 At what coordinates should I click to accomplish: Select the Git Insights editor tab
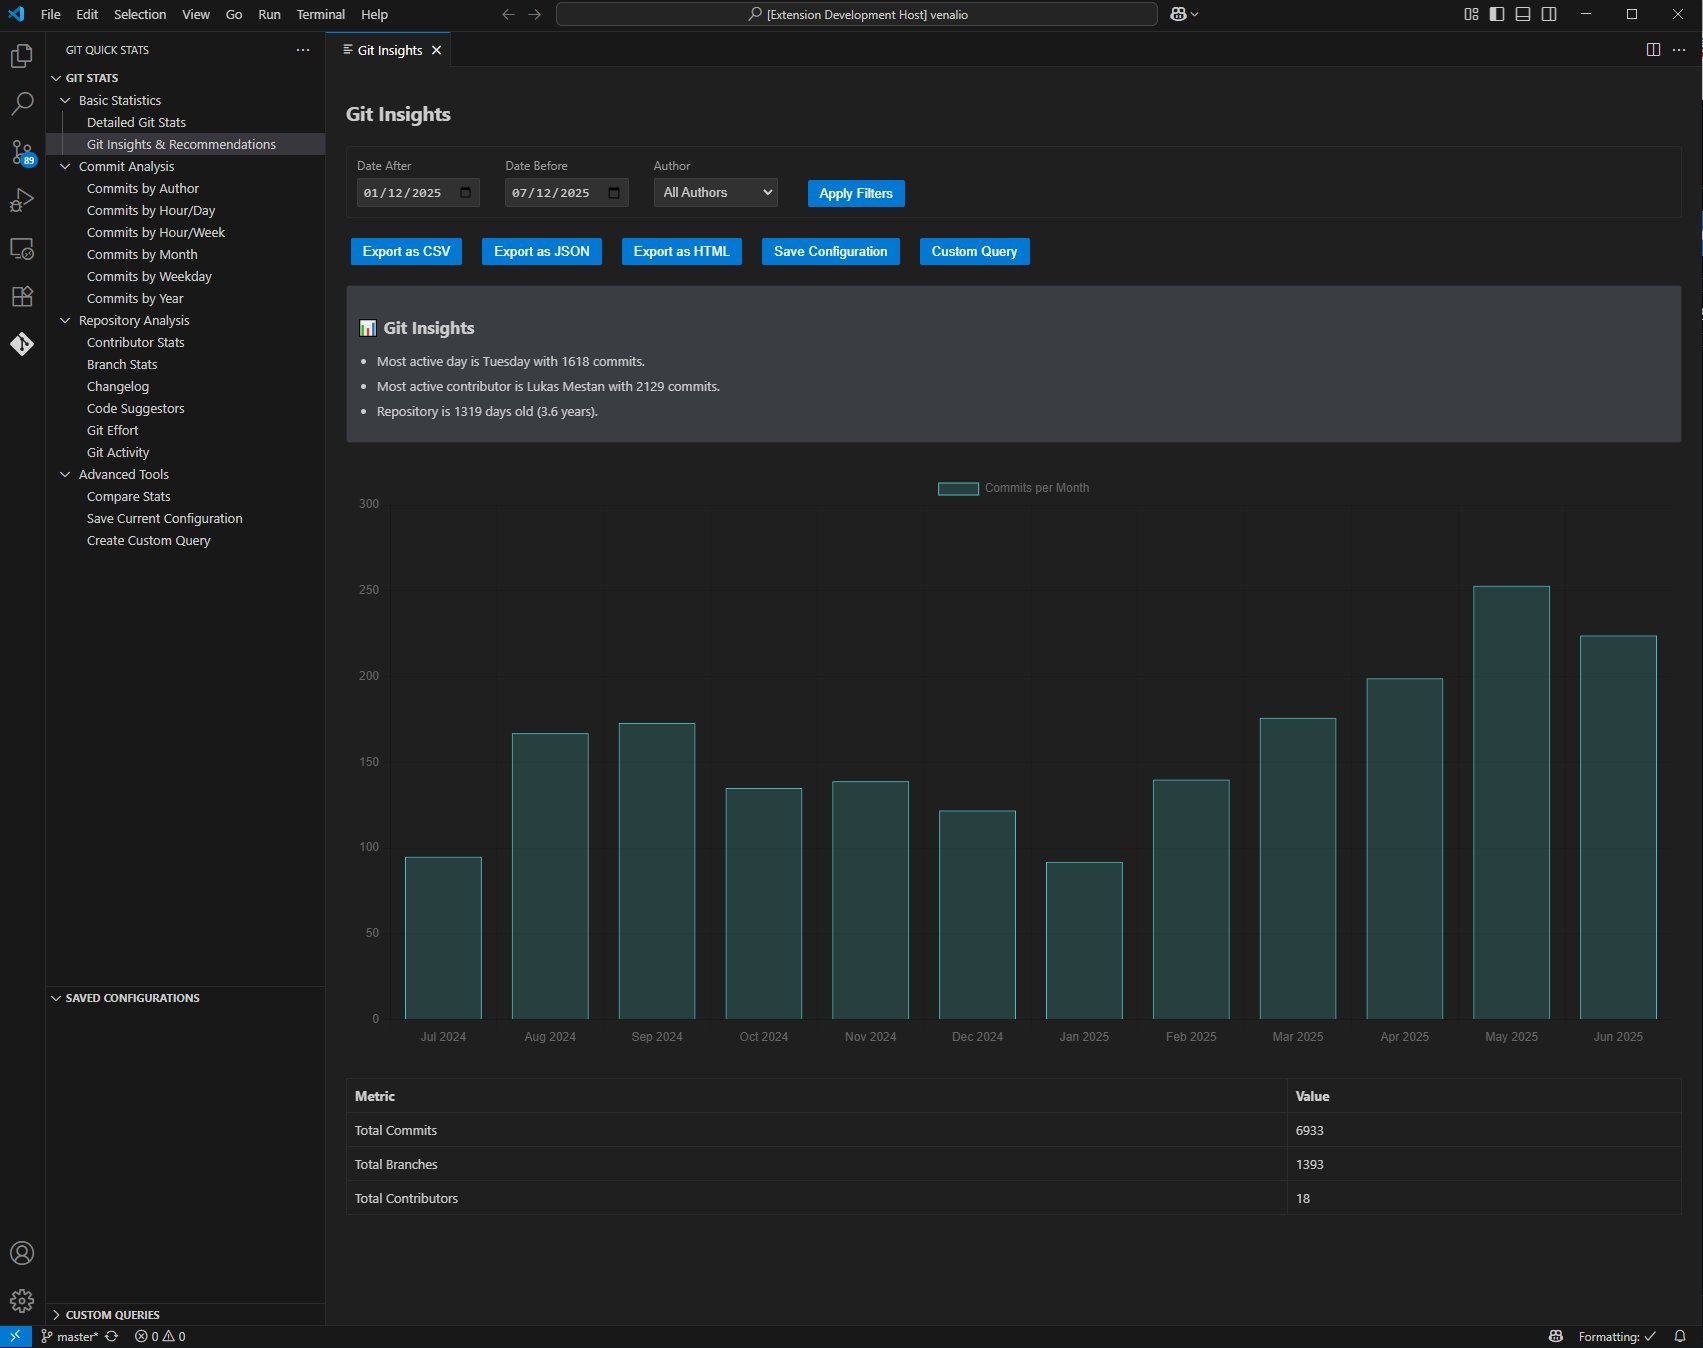pos(389,50)
